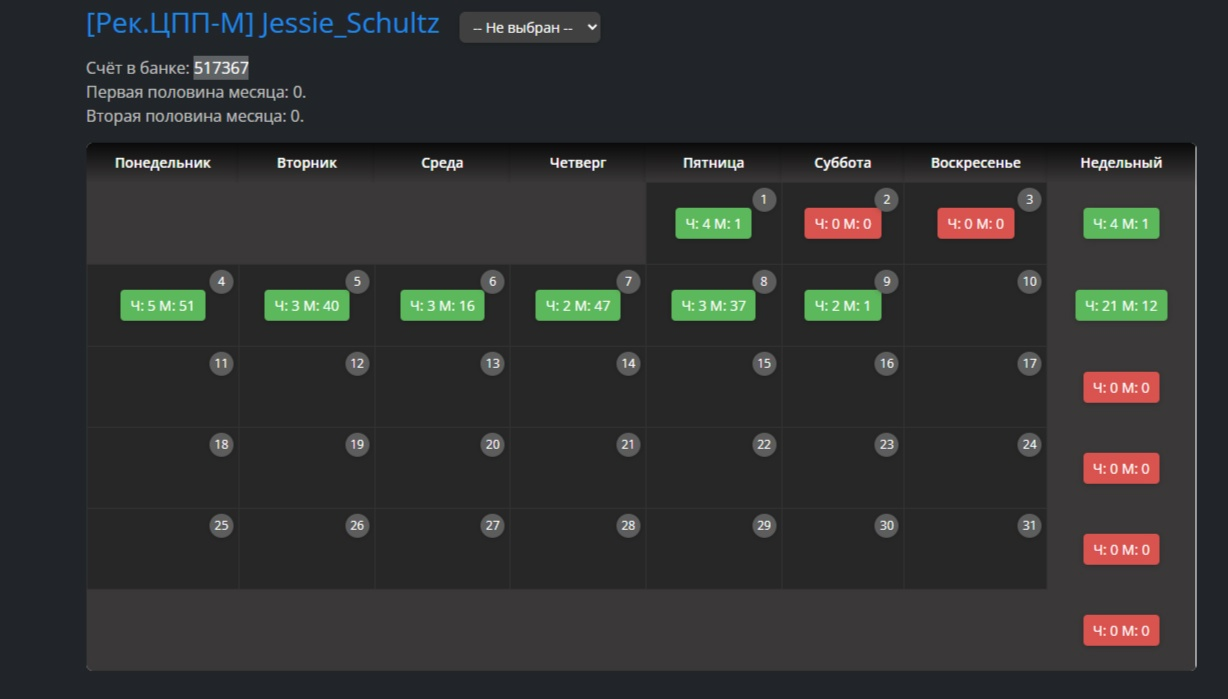Screen dimensions: 1228x699
Task: Click the day 28 number circle
Action: point(628,526)
